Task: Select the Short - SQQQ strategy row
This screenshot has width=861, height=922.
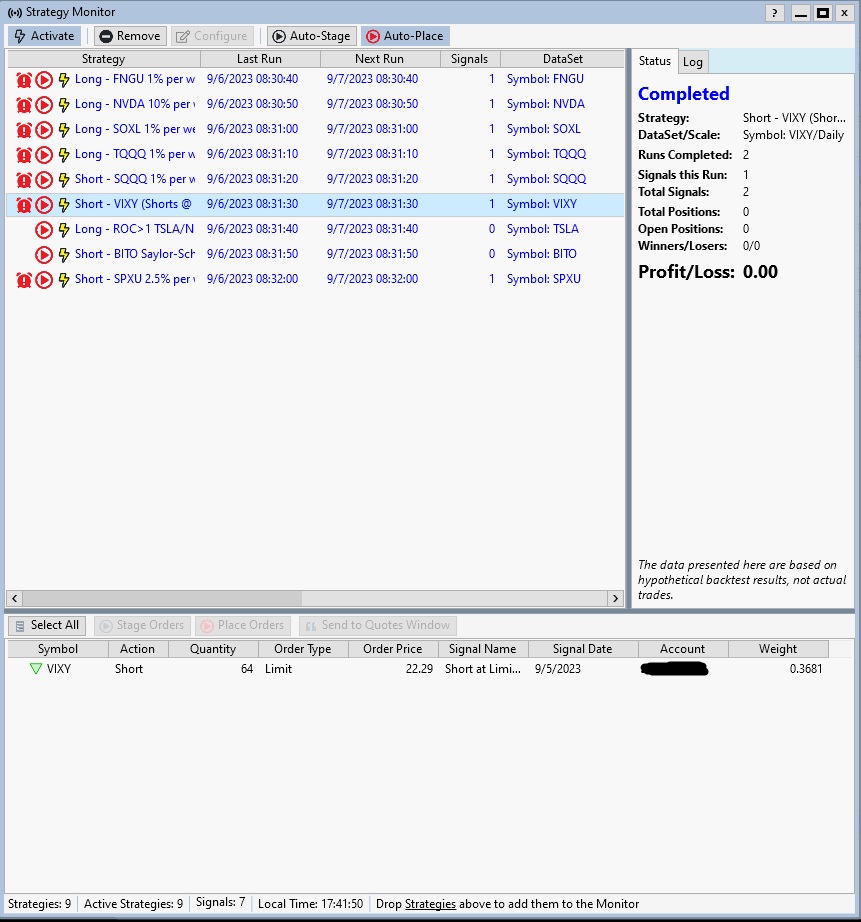Action: 135,179
